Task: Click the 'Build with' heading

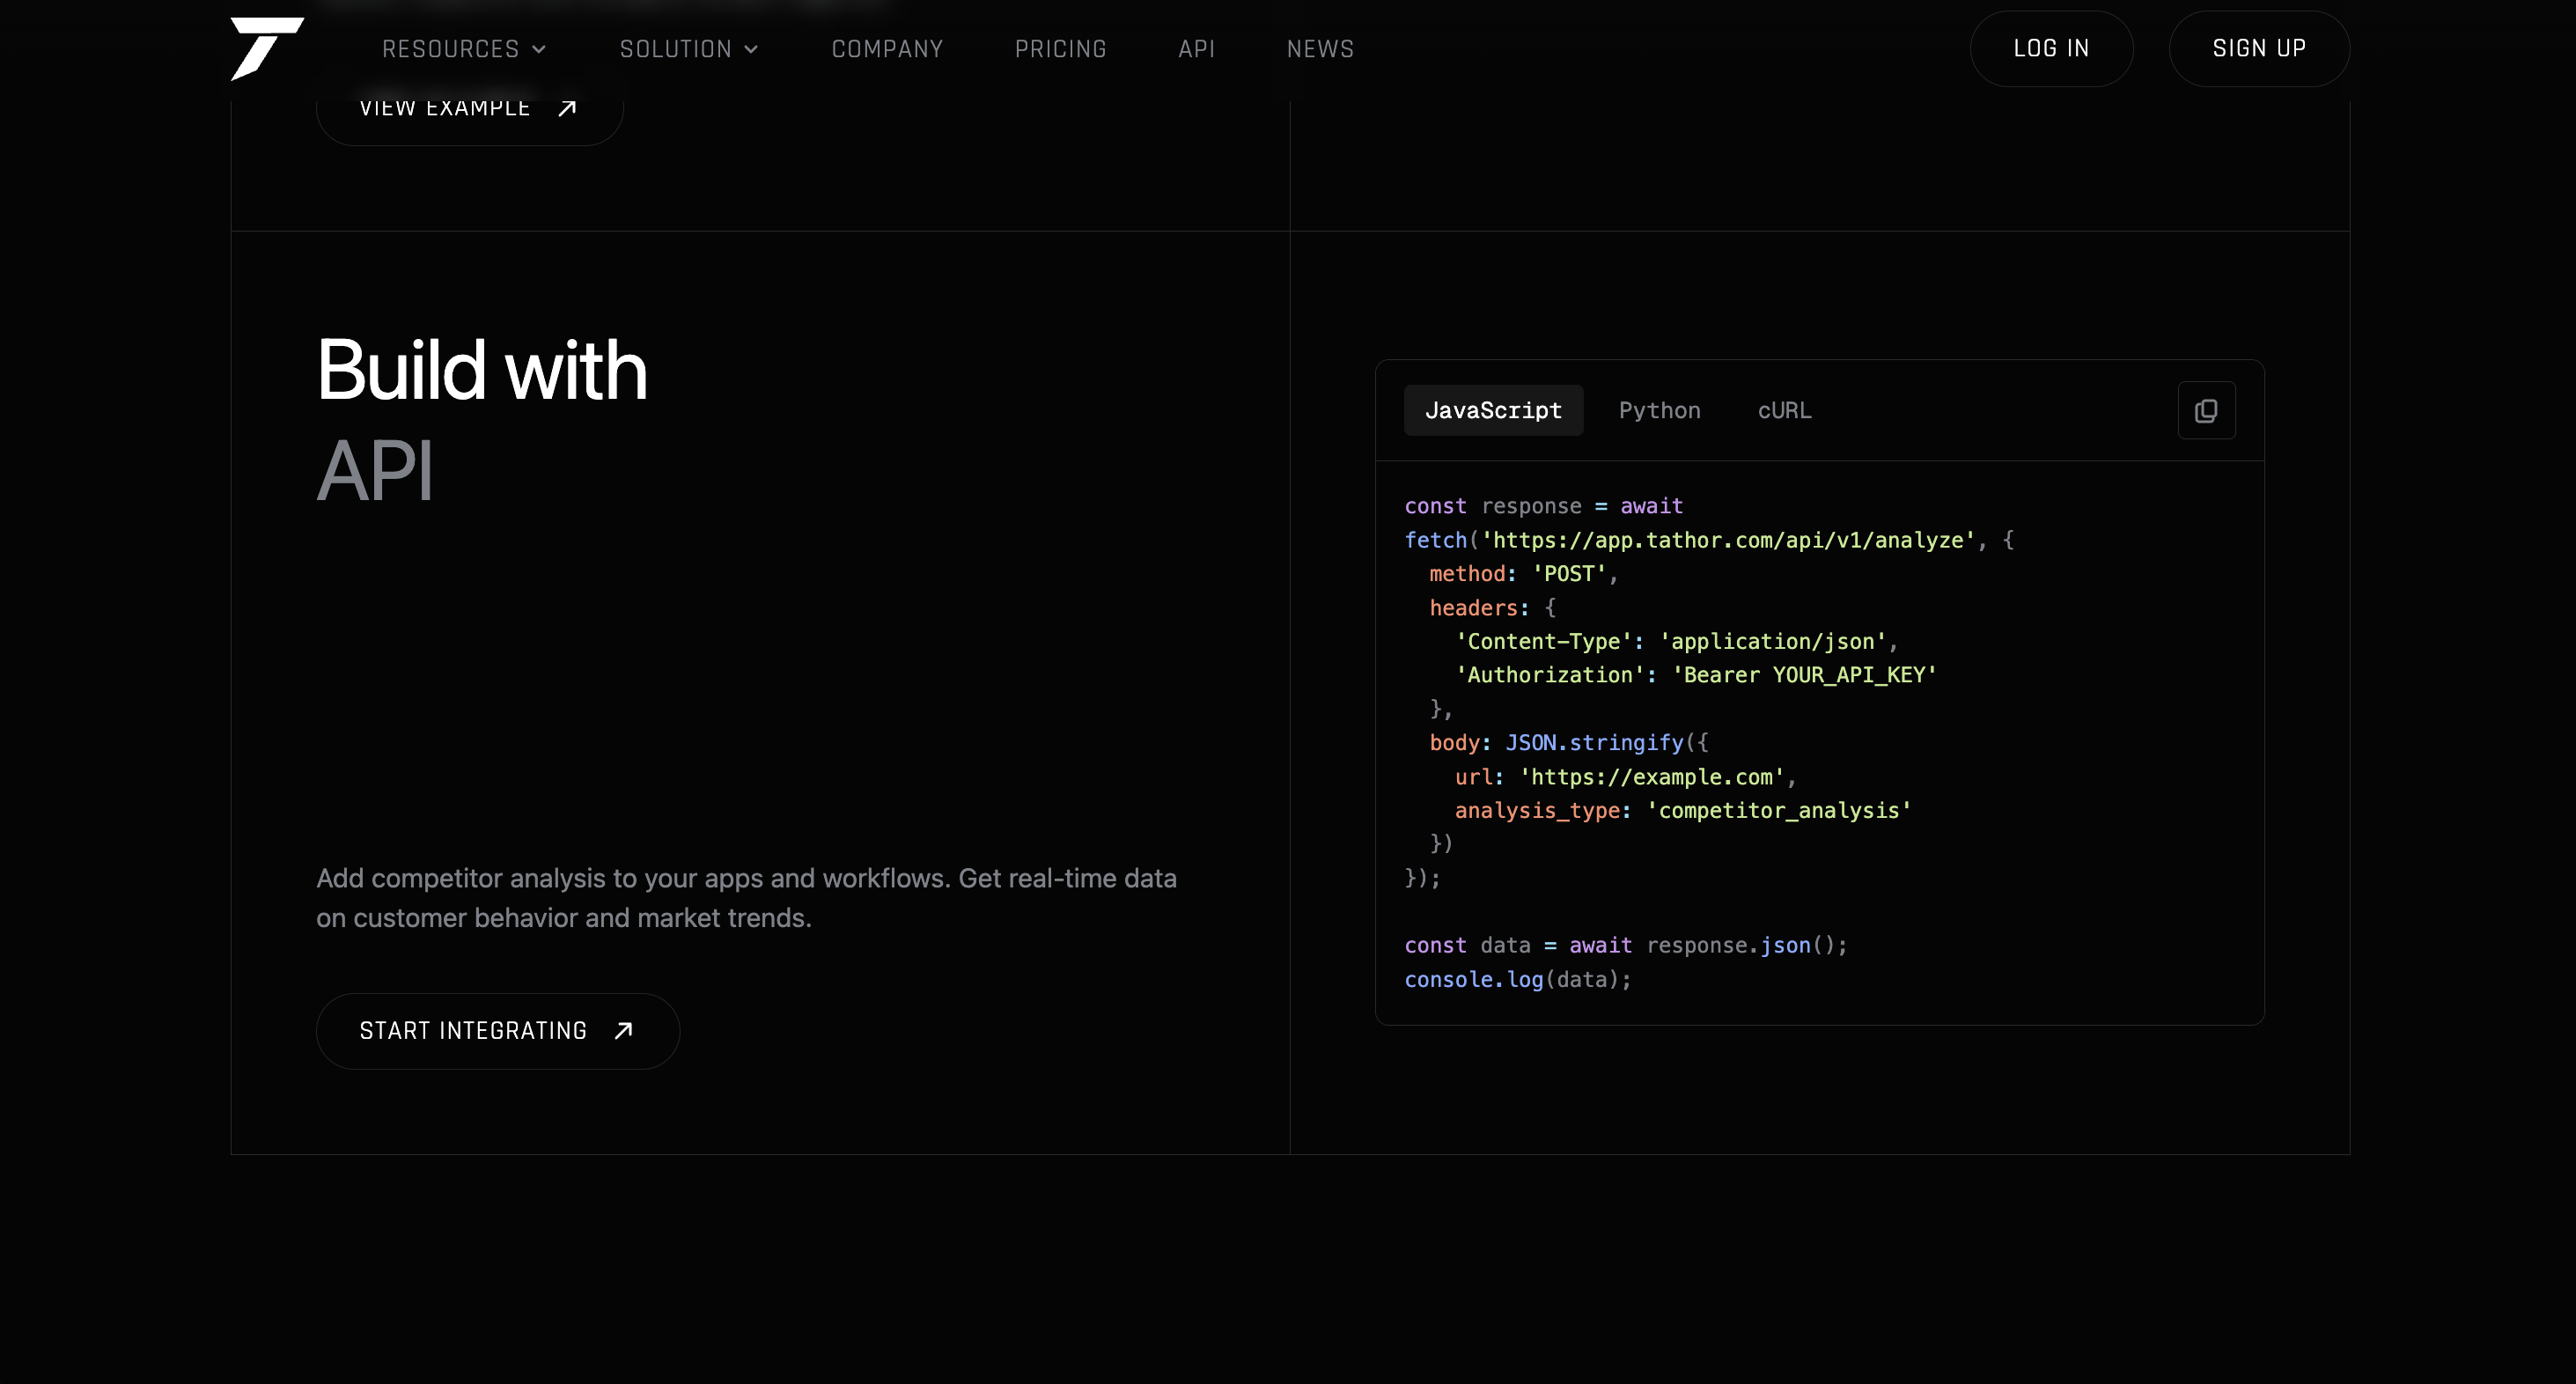Action: 482,369
